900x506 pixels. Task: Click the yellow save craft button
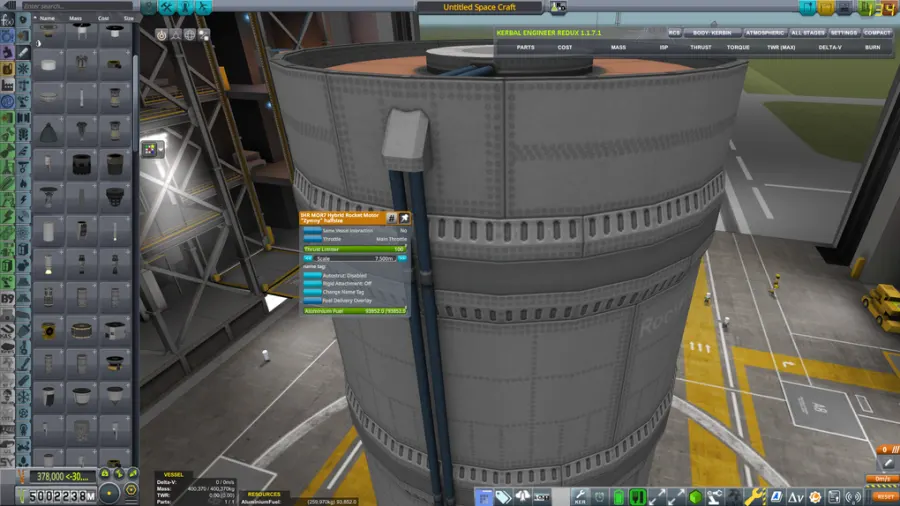[826, 7]
